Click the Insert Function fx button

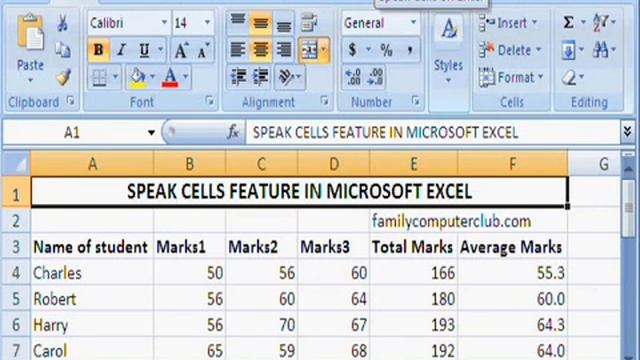233,132
